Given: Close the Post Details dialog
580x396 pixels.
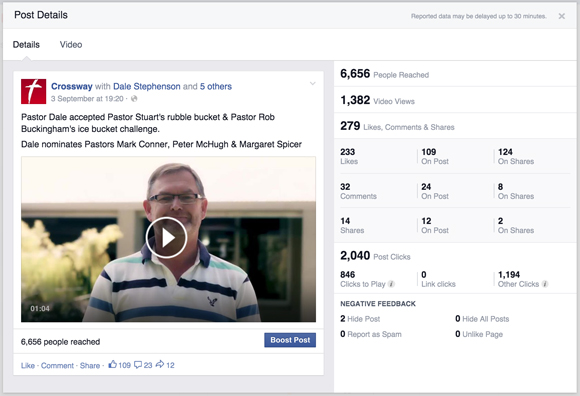Looking at the screenshot, I should [x=562, y=16].
